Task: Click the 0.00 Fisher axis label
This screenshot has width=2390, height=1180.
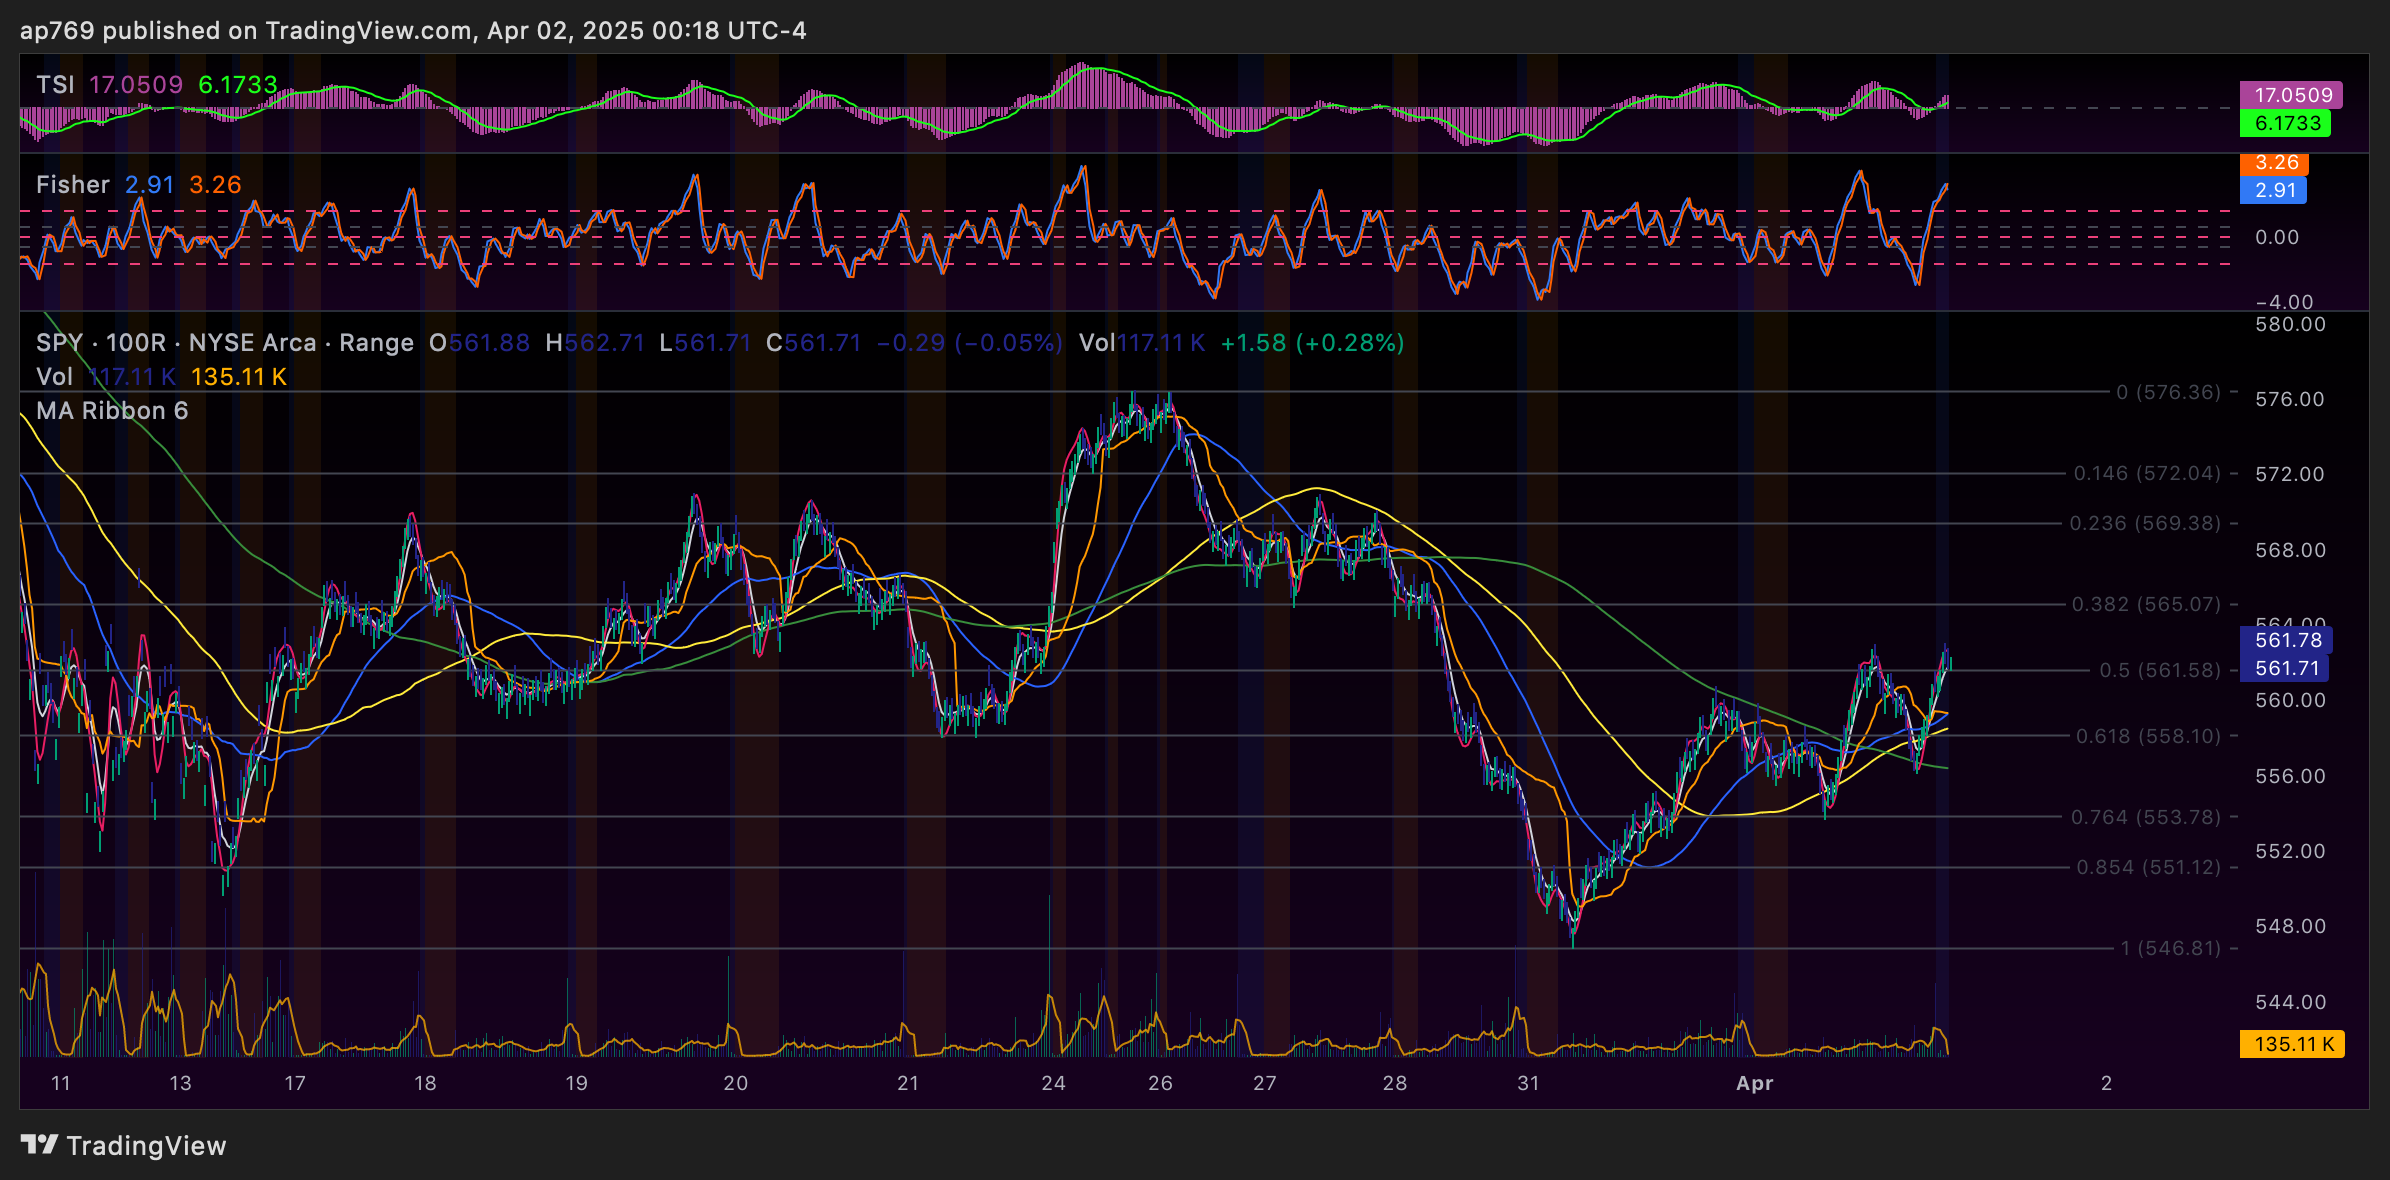Action: tap(2277, 237)
